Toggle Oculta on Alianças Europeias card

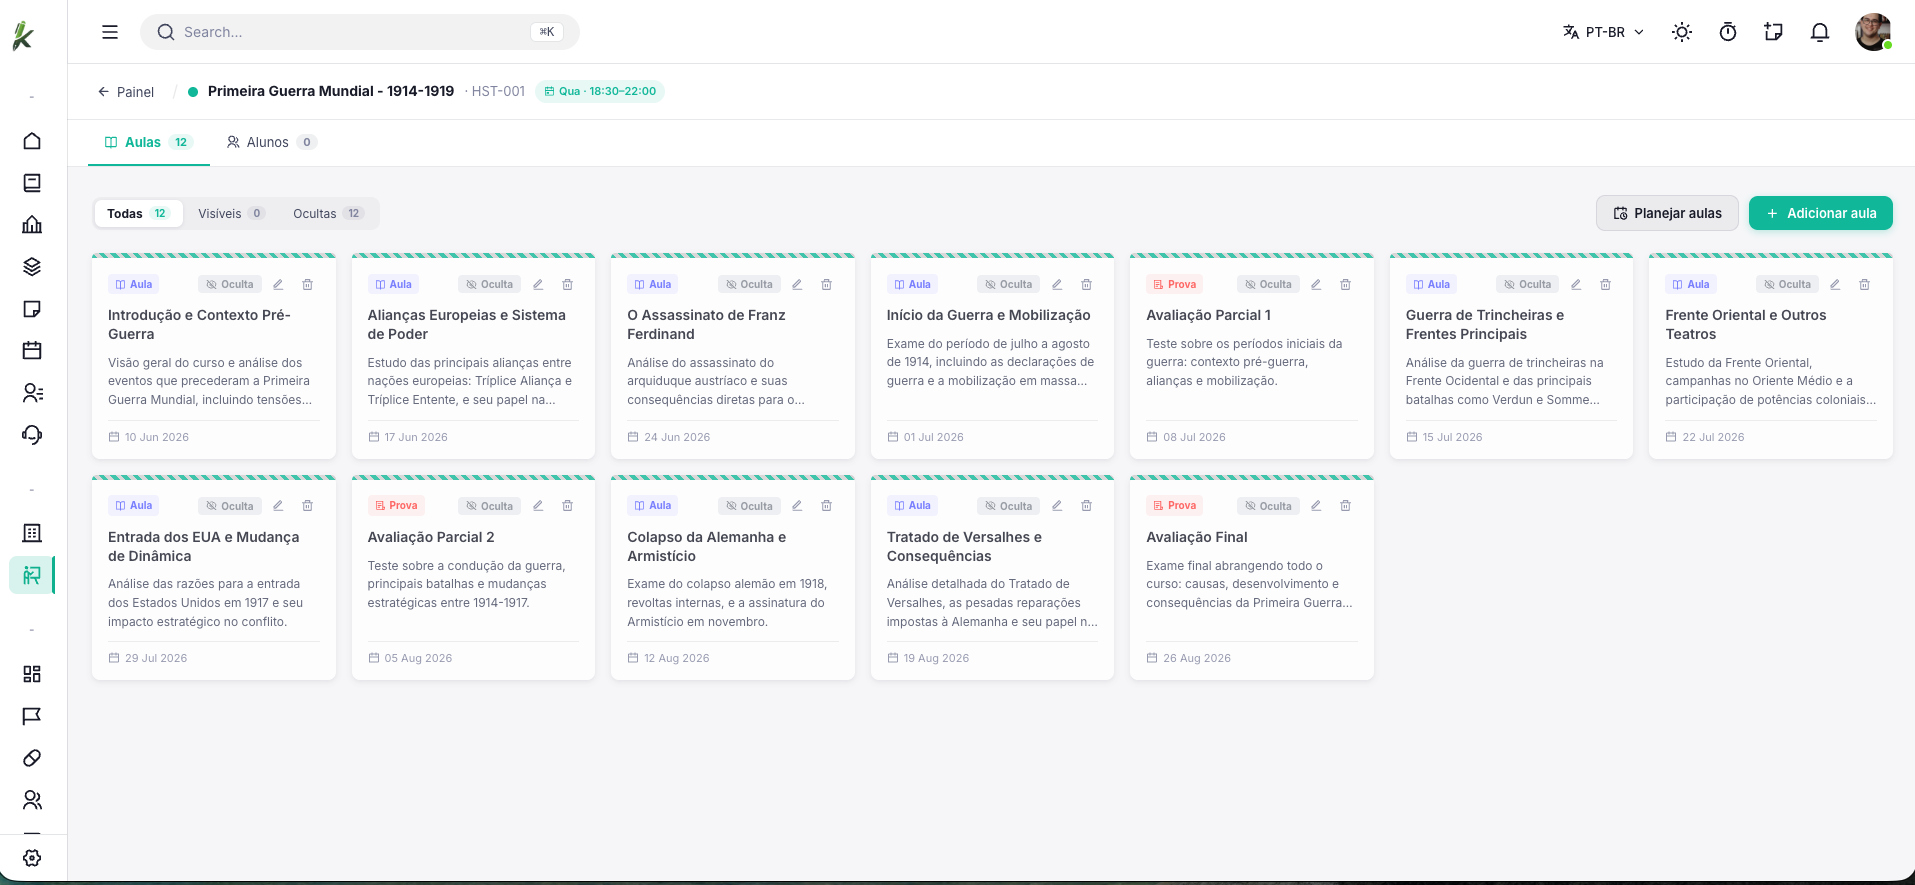[x=489, y=285]
